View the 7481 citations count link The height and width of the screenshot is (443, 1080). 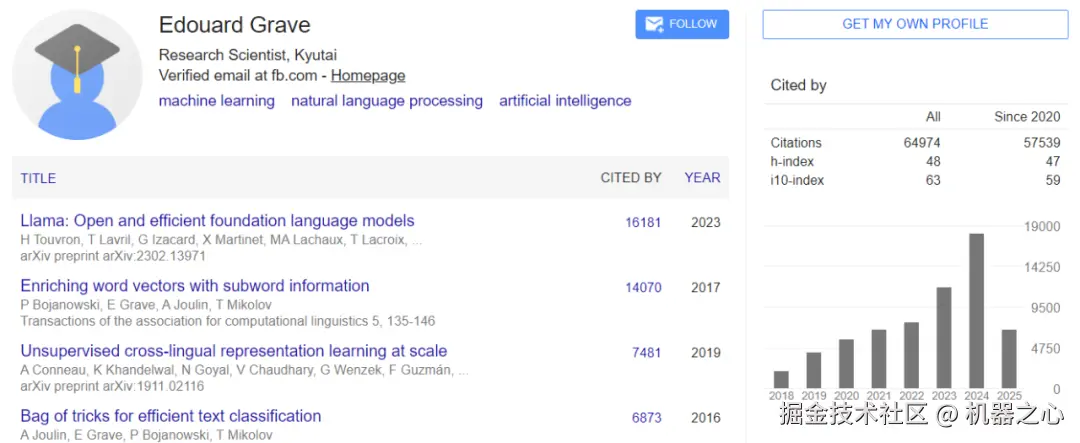pos(647,352)
